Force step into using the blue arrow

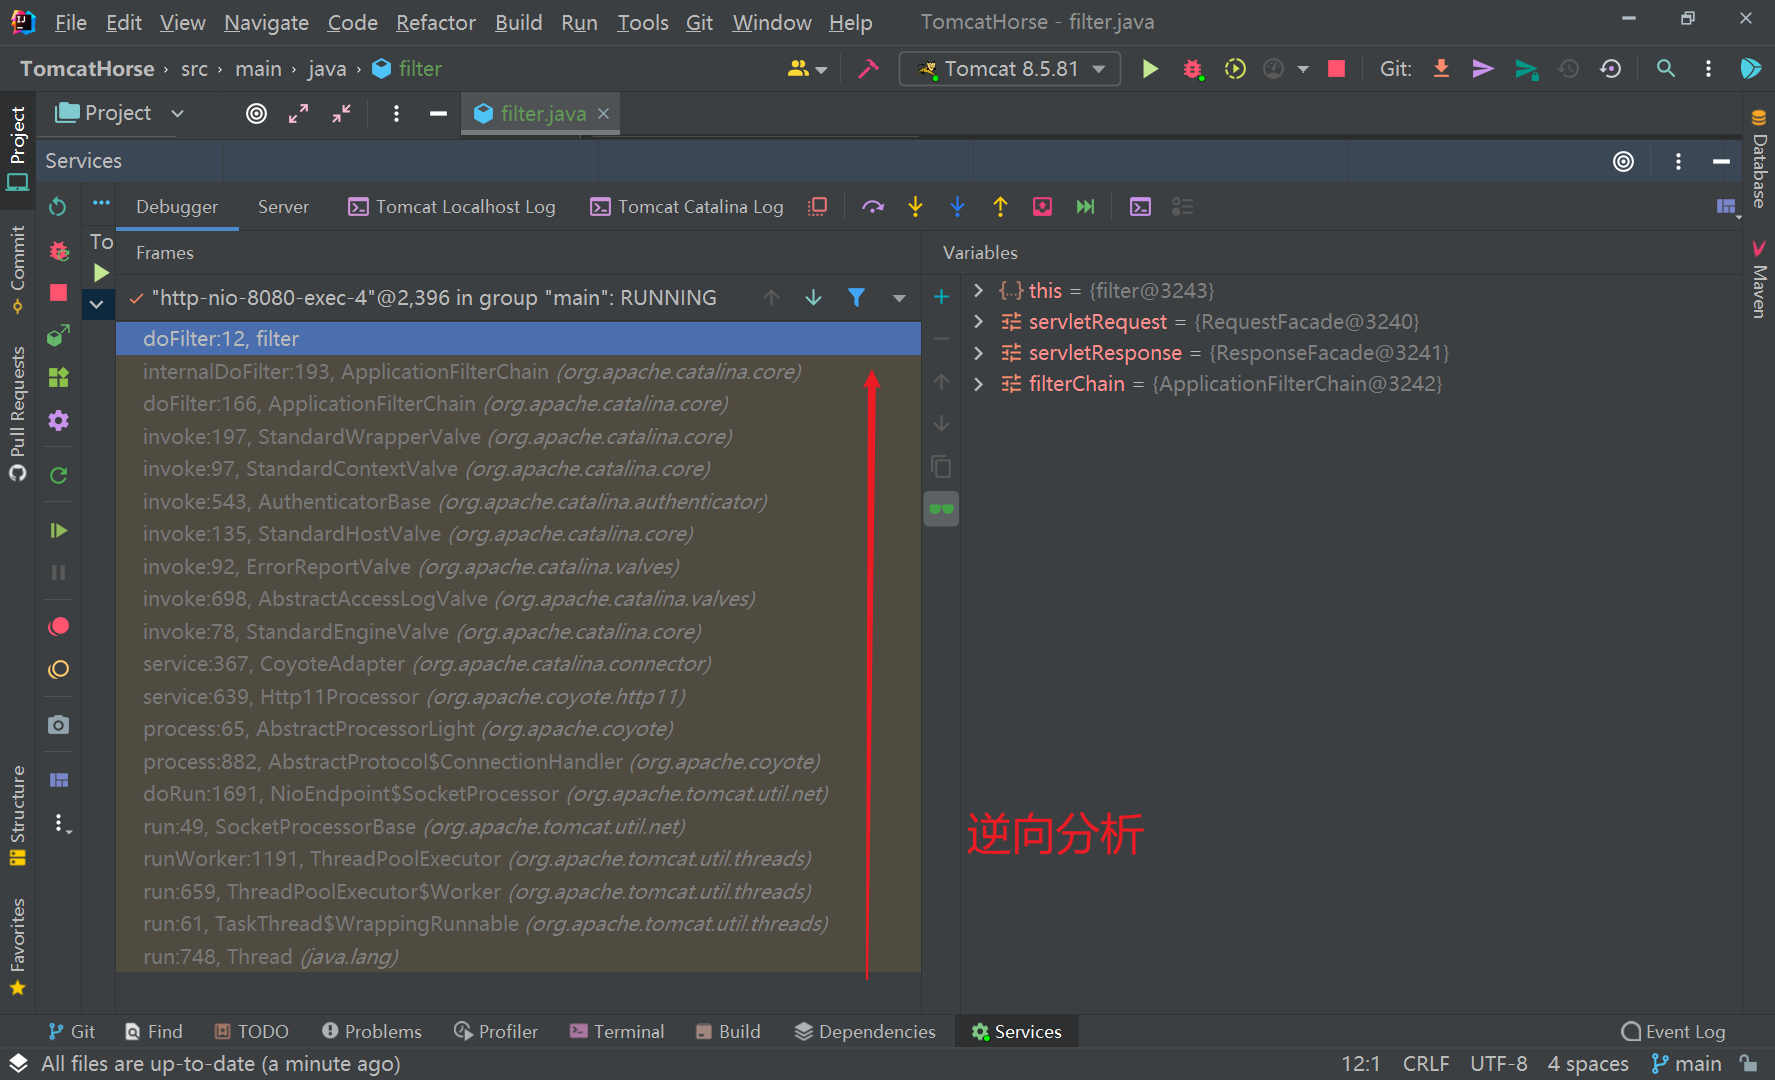pos(957,206)
